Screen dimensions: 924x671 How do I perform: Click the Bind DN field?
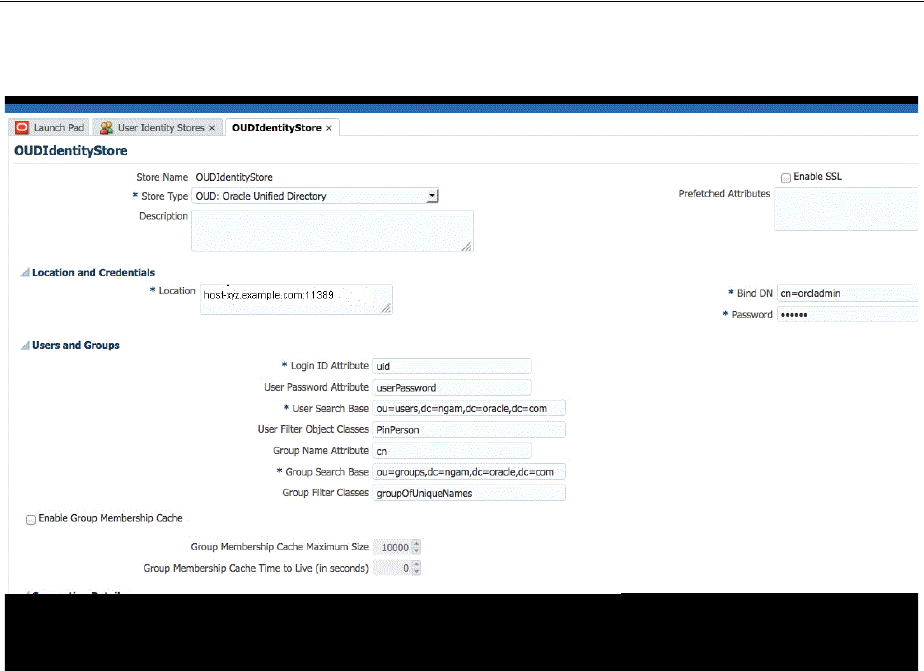coord(847,293)
